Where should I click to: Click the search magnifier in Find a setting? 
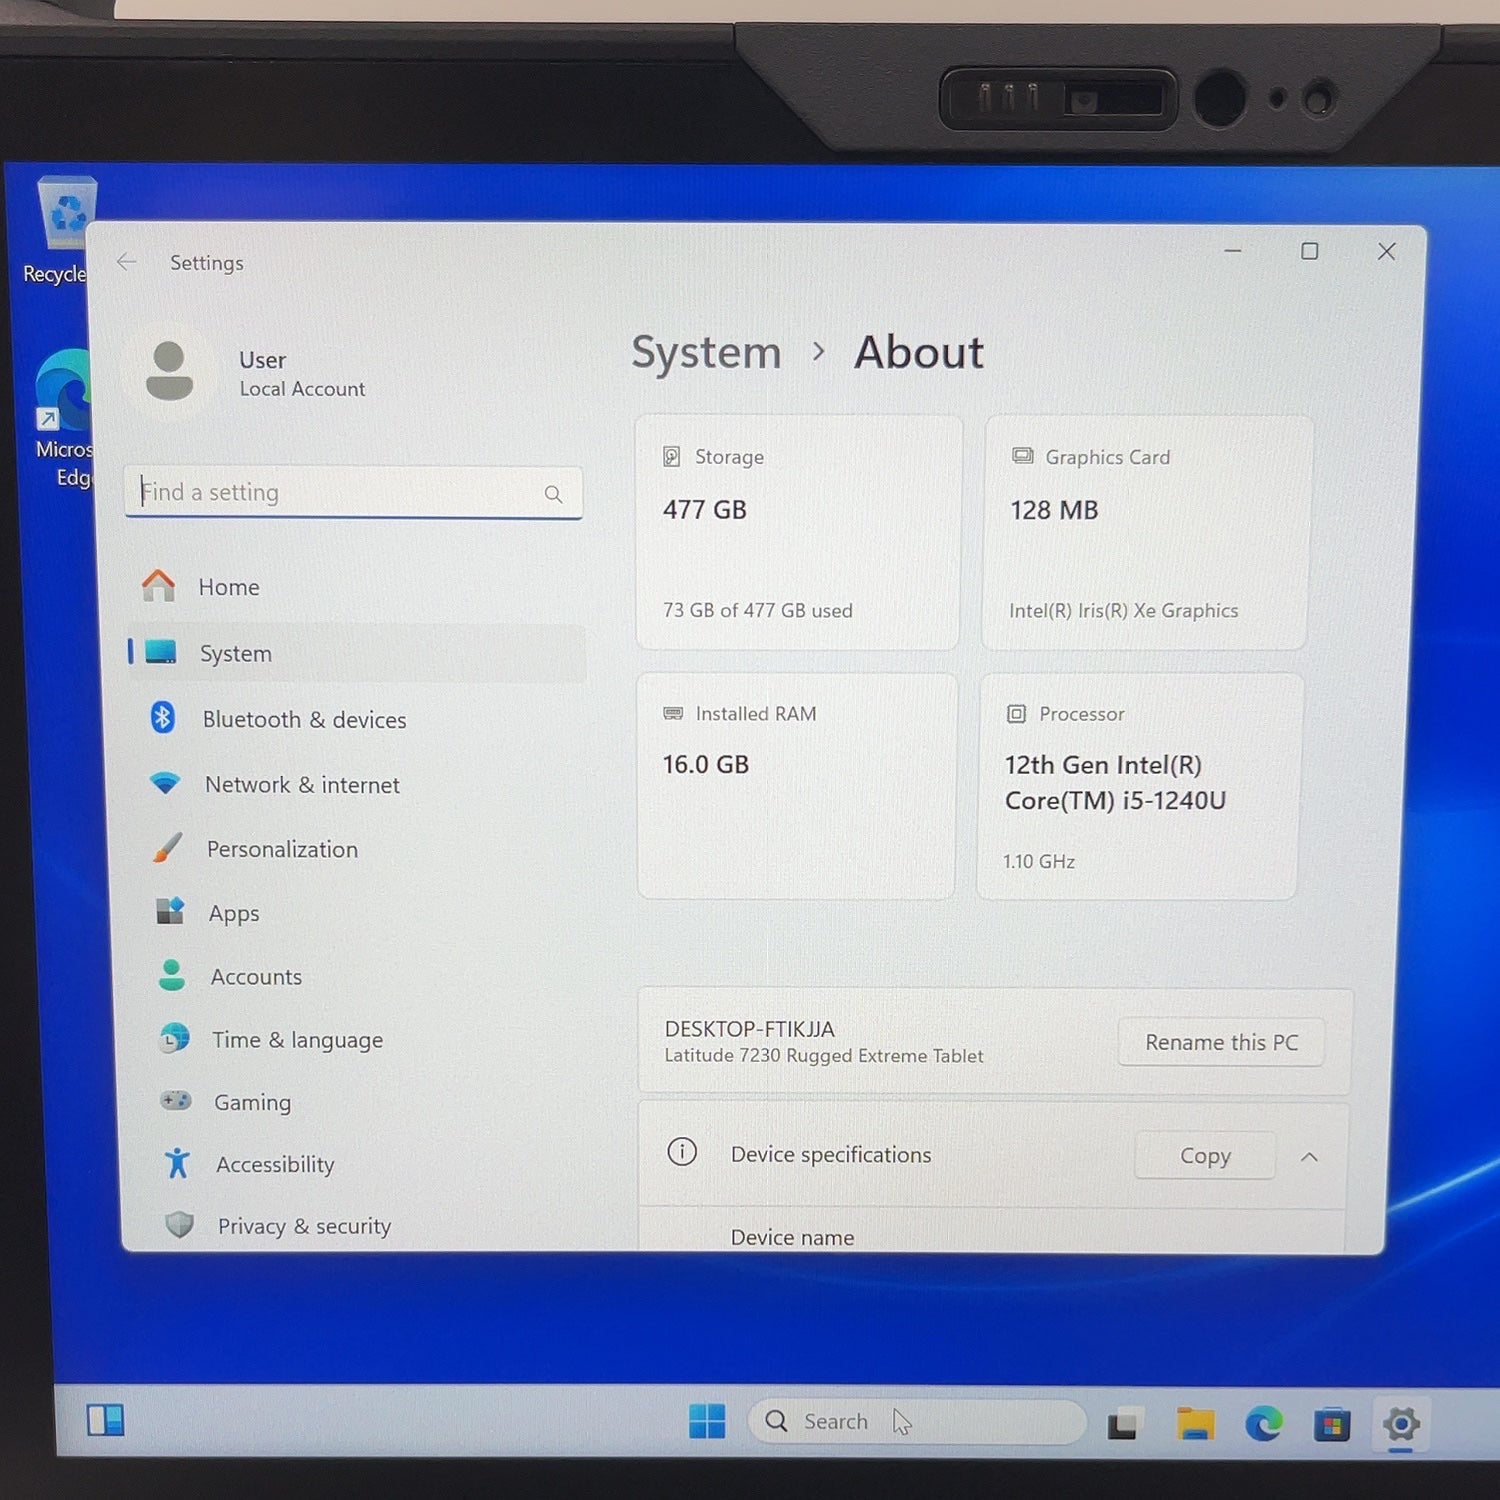[553, 494]
